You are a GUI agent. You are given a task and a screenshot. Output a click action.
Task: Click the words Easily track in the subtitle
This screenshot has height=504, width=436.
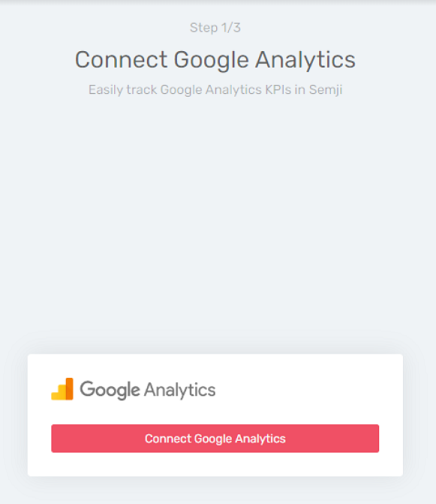122,90
